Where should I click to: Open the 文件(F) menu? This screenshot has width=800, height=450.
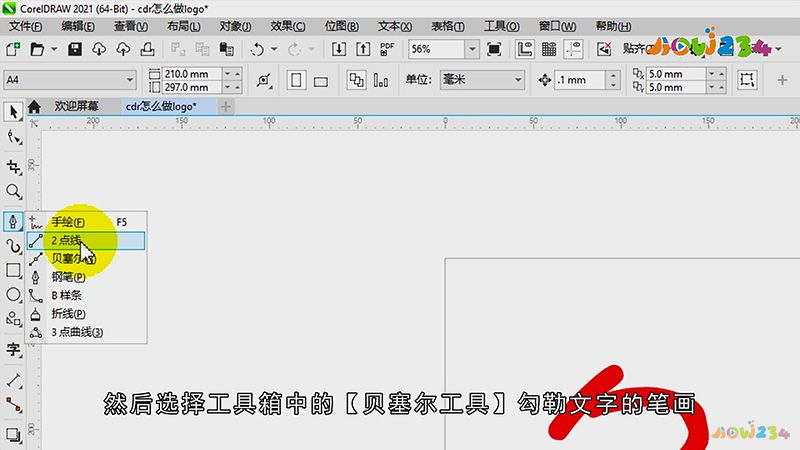click(x=25, y=26)
